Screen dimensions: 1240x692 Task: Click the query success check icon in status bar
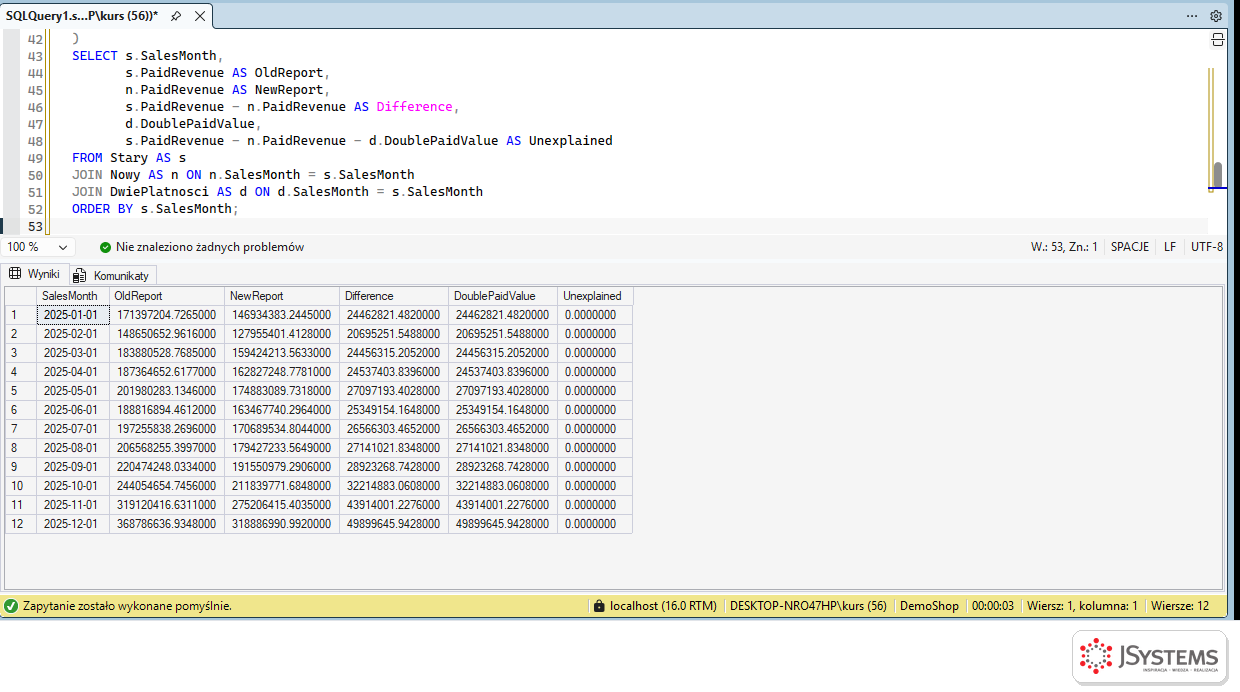(x=11, y=606)
